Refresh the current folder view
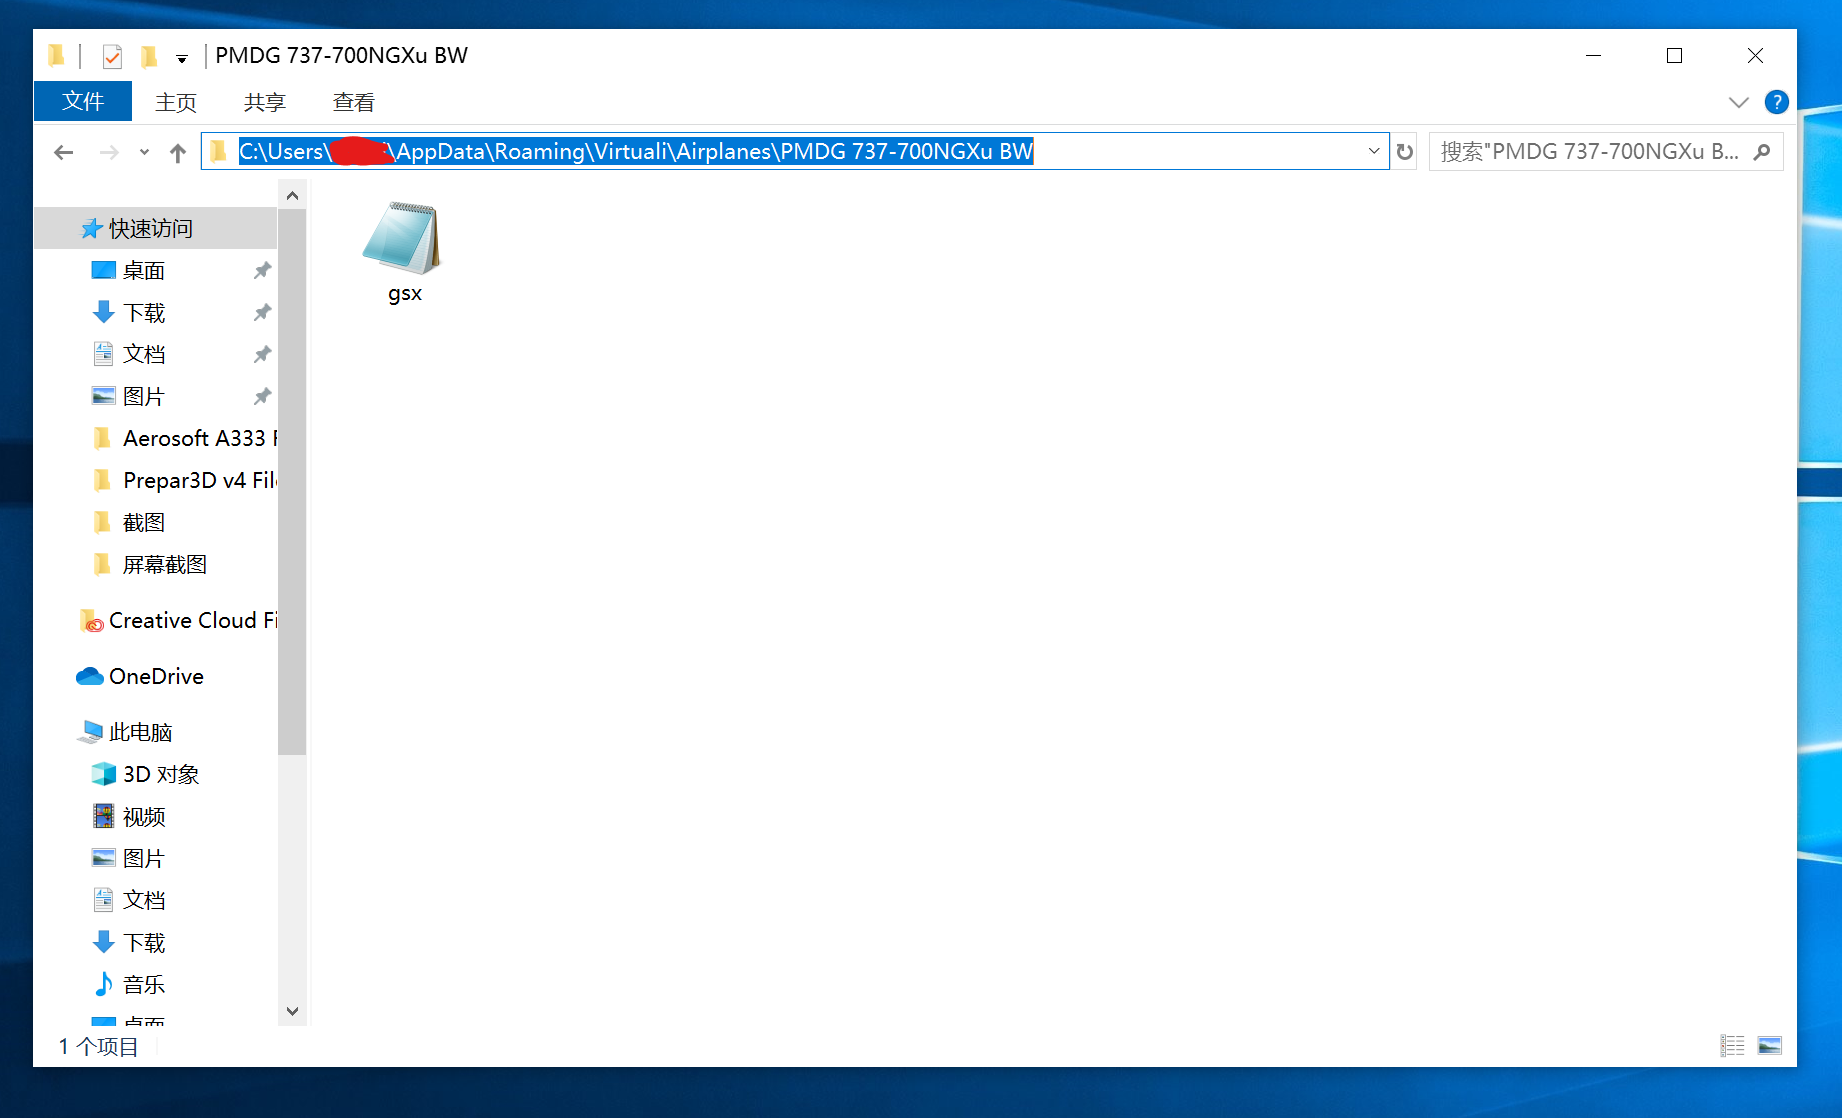 [1405, 152]
